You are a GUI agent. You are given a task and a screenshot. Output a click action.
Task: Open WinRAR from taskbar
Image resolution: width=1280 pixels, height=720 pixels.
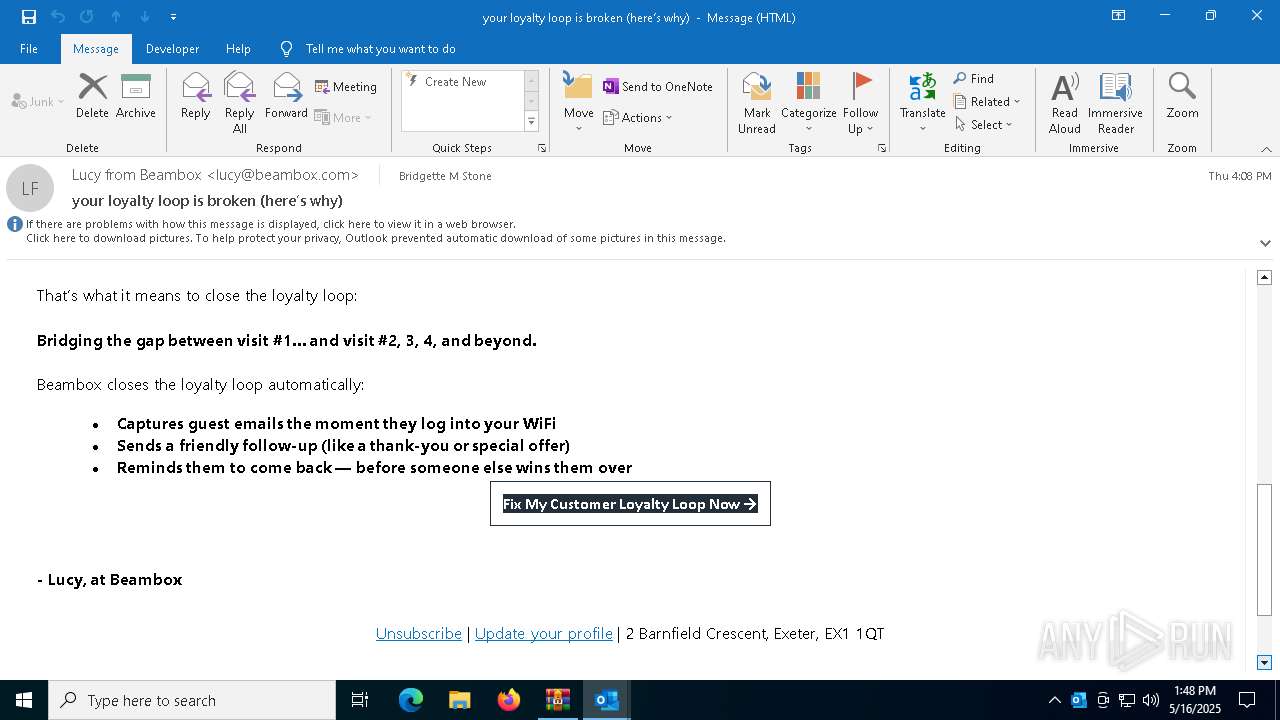(x=557, y=700)
